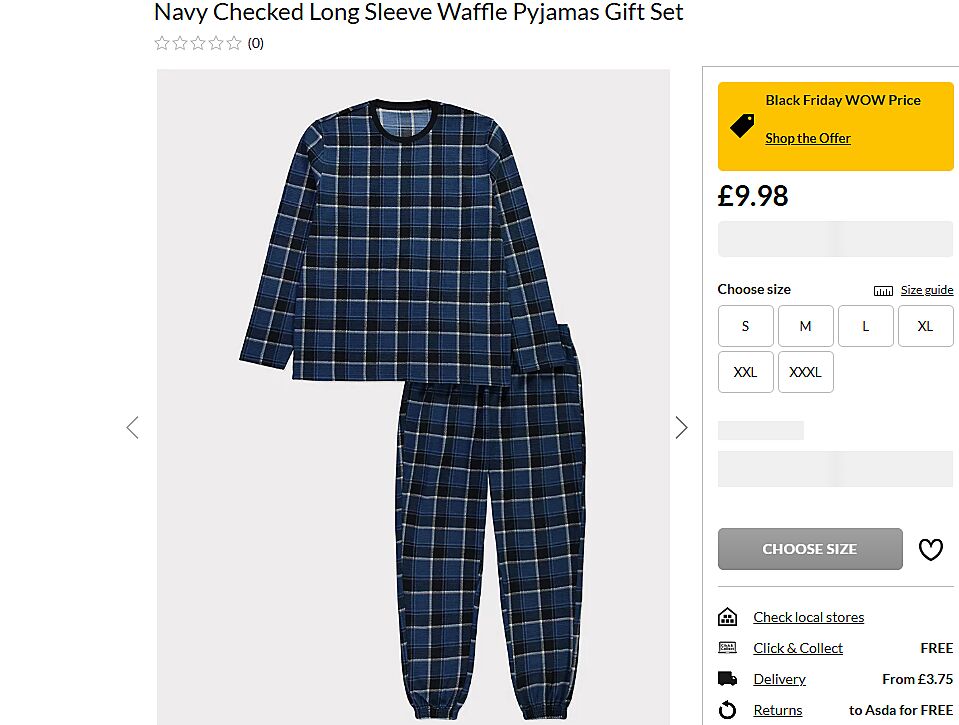Click the price tag icon in offer banner
The width and height of the screenshot is (959, 725).
pyautogui.click(x=742, y=125)
